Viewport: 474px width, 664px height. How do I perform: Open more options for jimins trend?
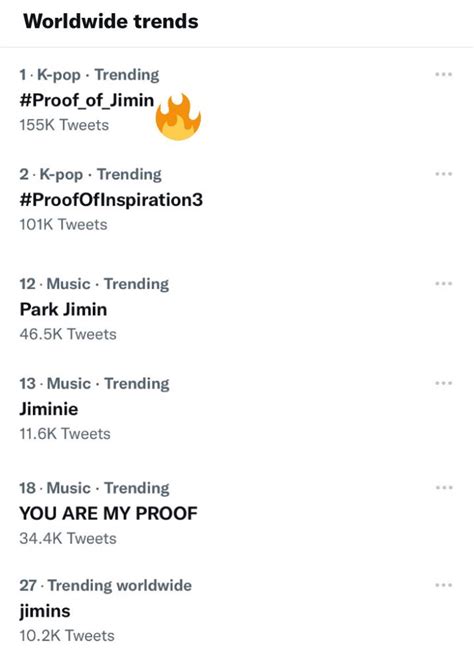[x=444, y=585]
